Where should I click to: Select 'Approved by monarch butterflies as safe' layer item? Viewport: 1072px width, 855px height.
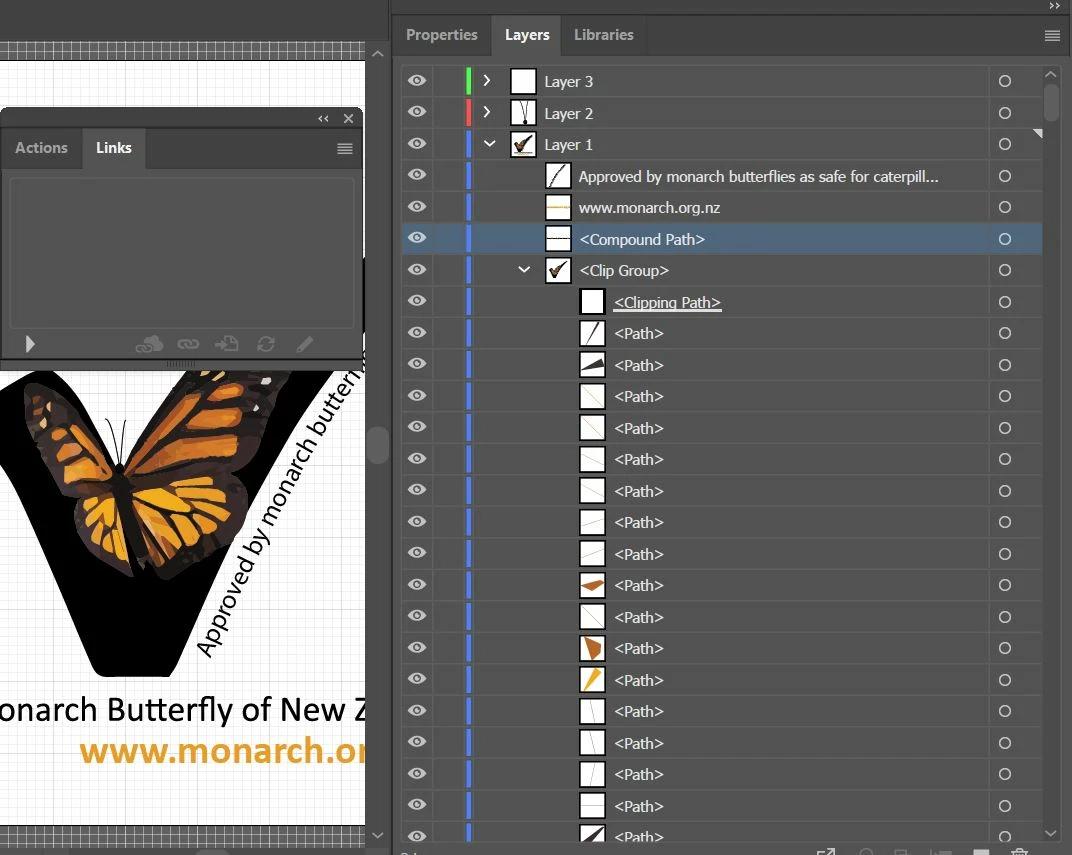pyautogui.click(x=758, y=176)
